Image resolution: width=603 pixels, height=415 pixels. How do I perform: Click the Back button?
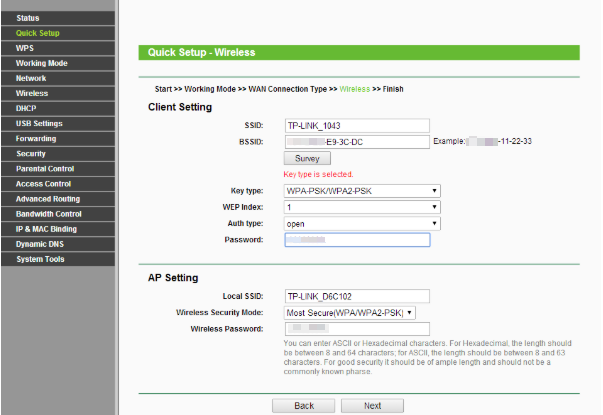[x=304, y=406]
